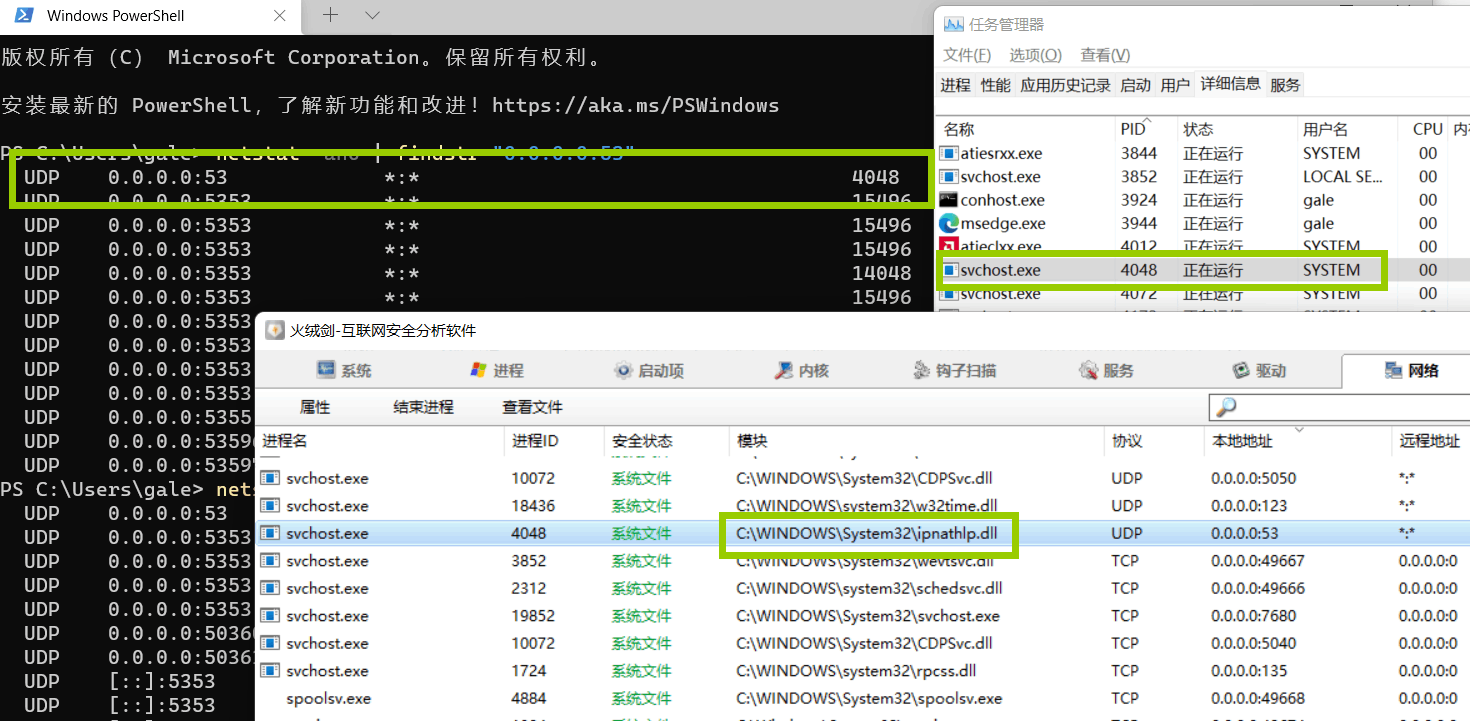Open the 文件(F) menu in Task Manager
The image size is (1470, 721).
tap(967, 55)
